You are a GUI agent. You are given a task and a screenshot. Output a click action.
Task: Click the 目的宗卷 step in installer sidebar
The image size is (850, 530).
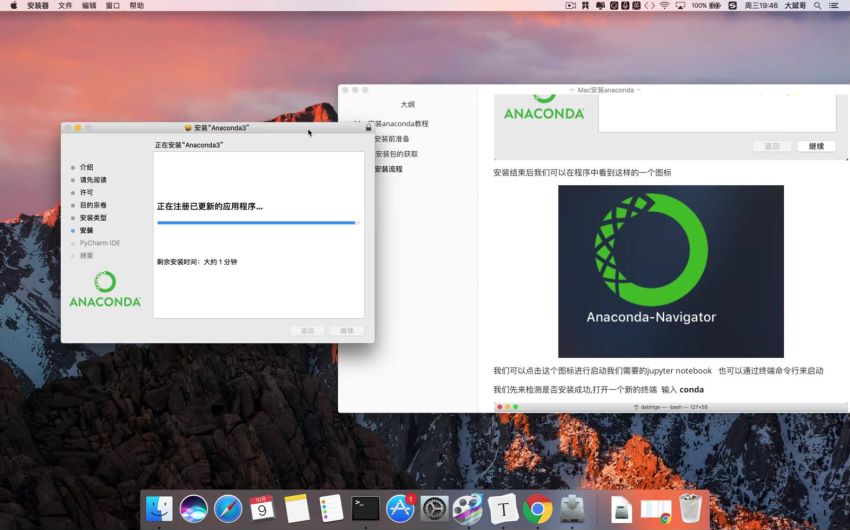(x=93, y=205)
